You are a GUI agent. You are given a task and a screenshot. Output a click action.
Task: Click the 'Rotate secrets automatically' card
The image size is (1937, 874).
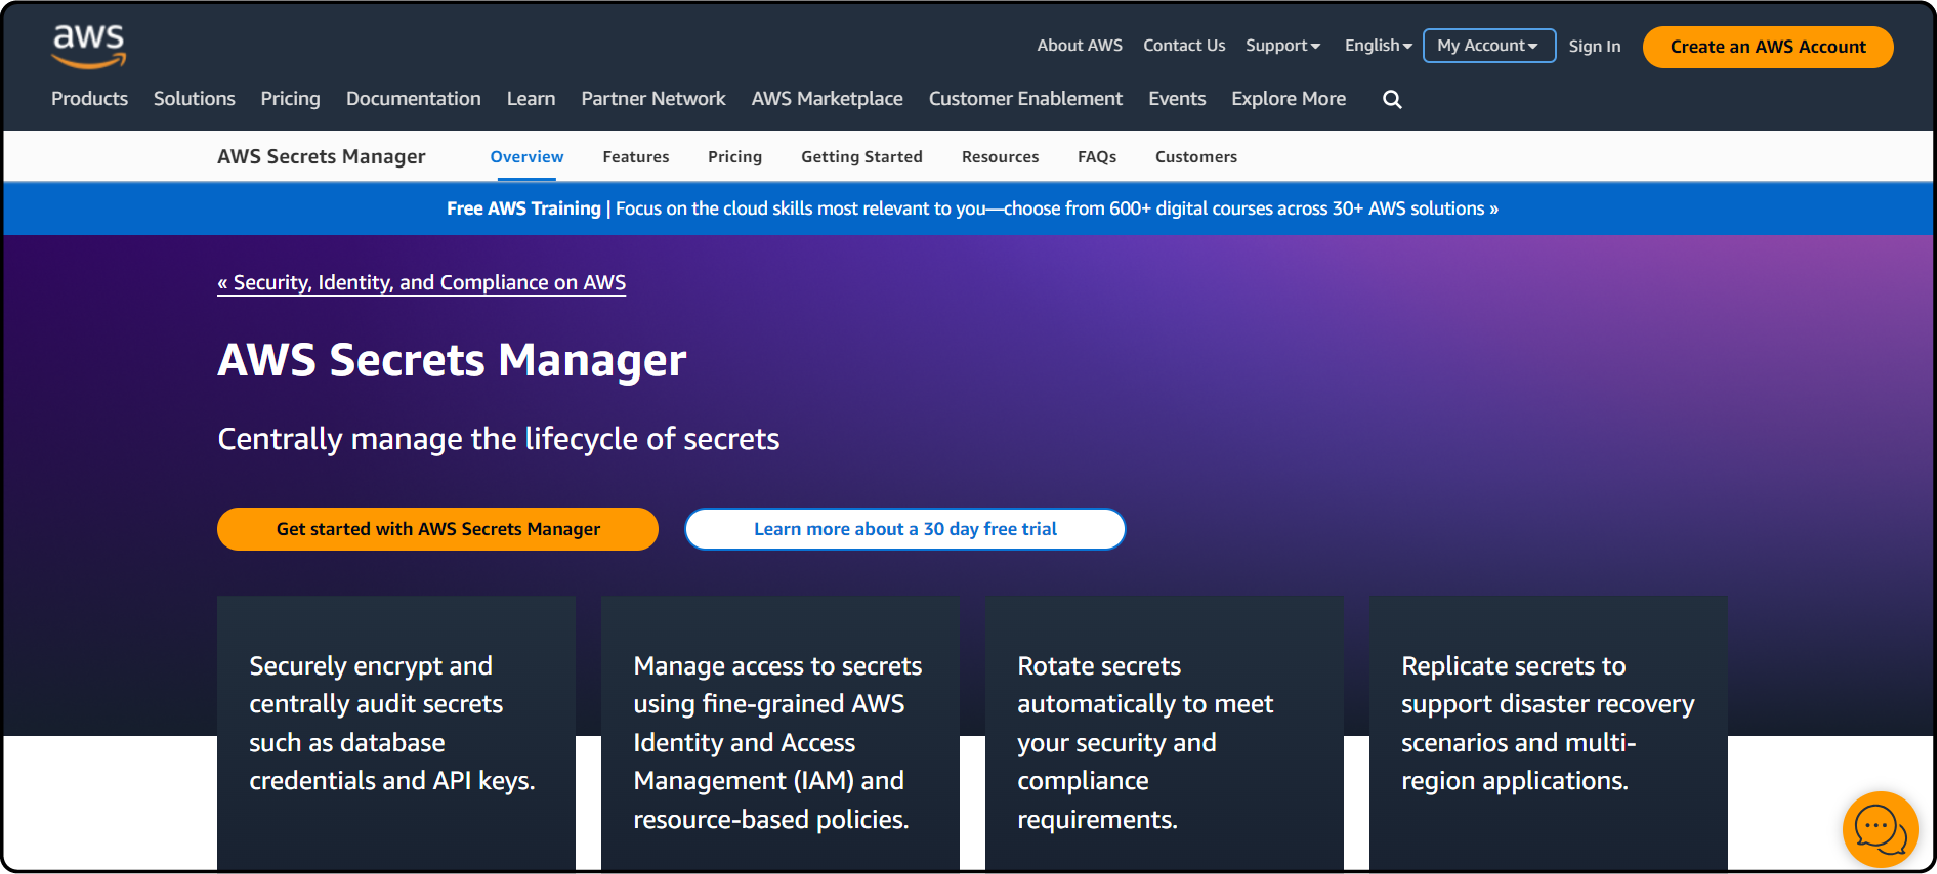coord(1164,733)
